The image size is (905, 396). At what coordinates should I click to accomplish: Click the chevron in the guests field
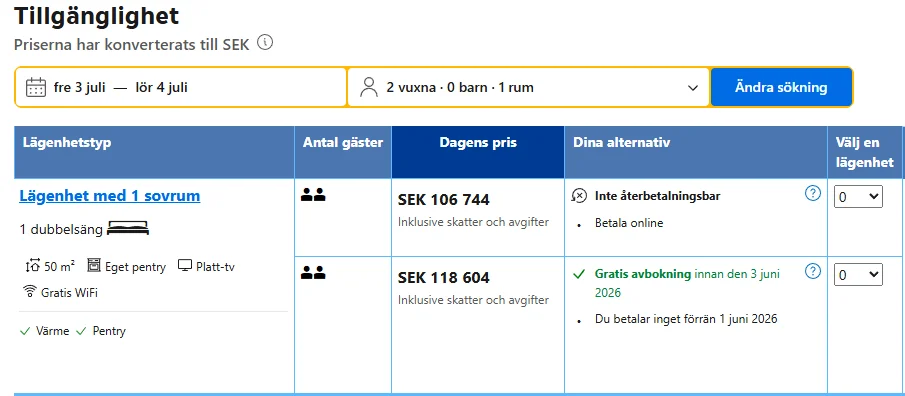coord(693,88)
